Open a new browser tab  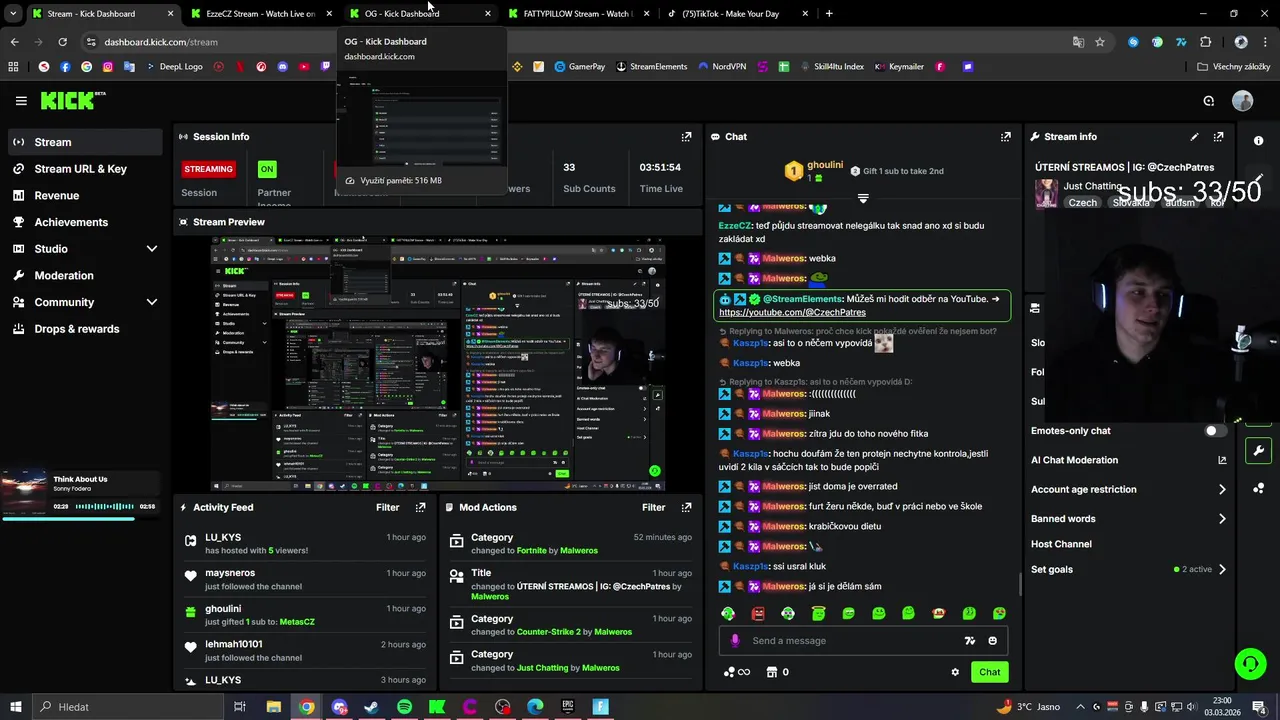click(829, 14)
